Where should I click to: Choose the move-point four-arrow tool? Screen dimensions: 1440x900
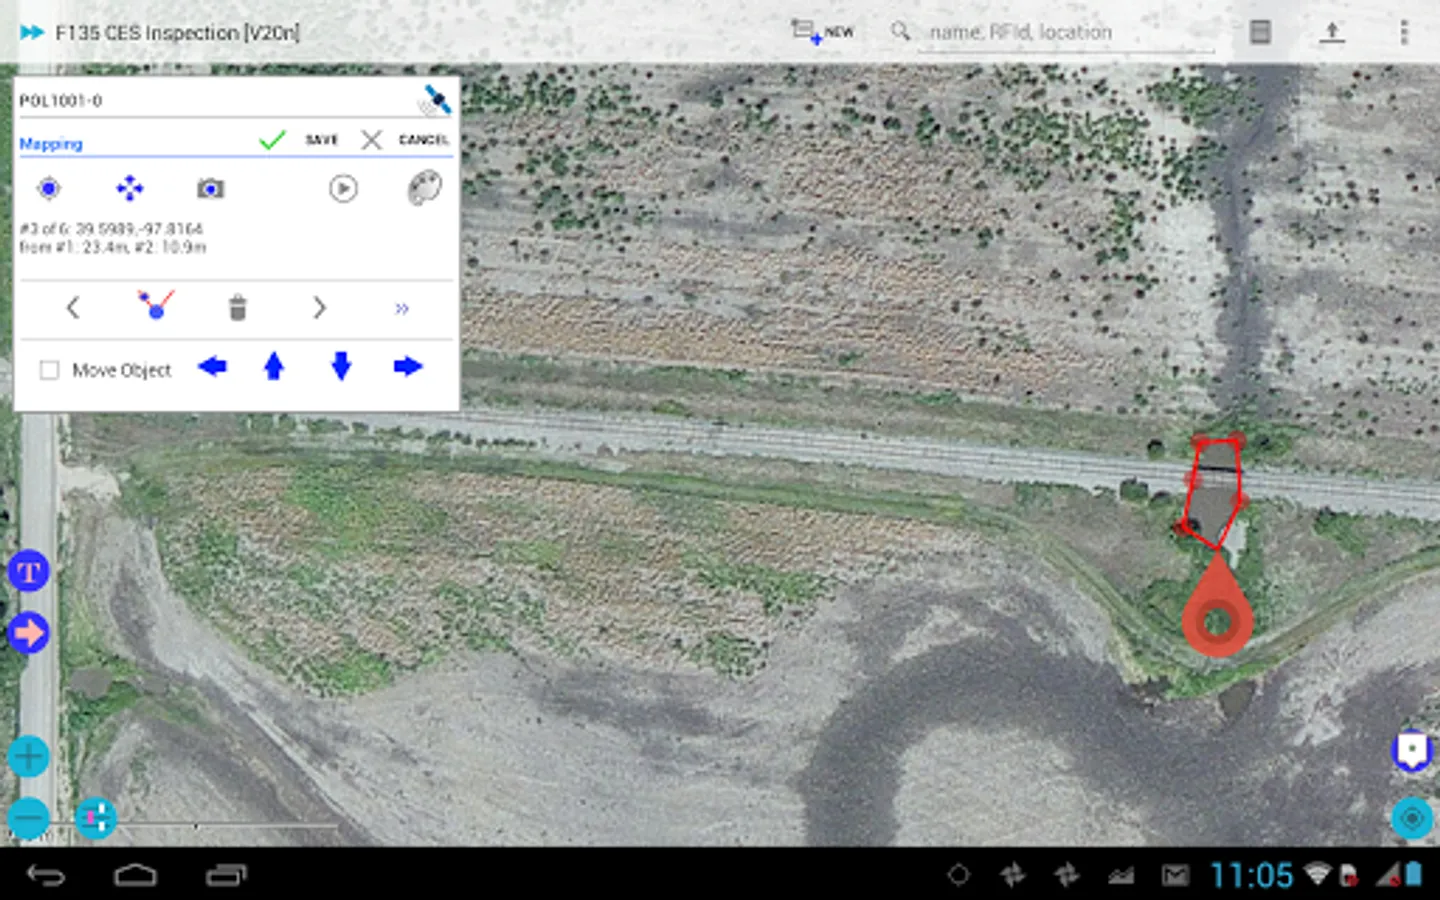130,188
